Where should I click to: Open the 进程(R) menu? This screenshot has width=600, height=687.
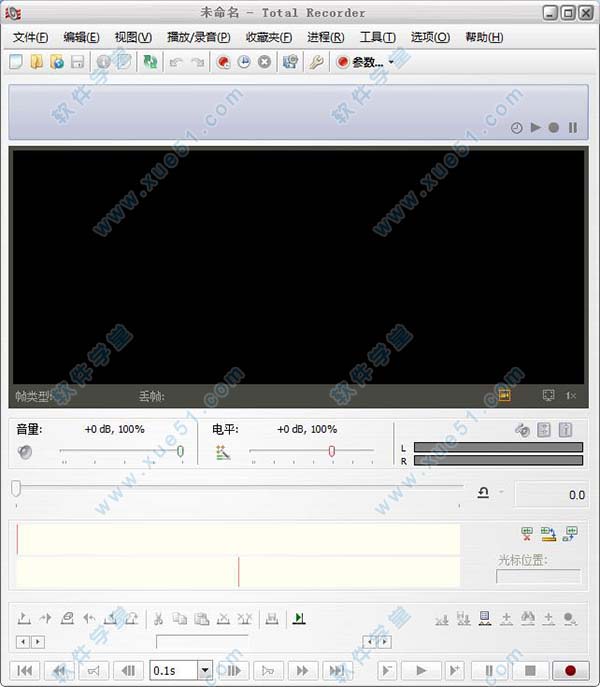point(326,37)
